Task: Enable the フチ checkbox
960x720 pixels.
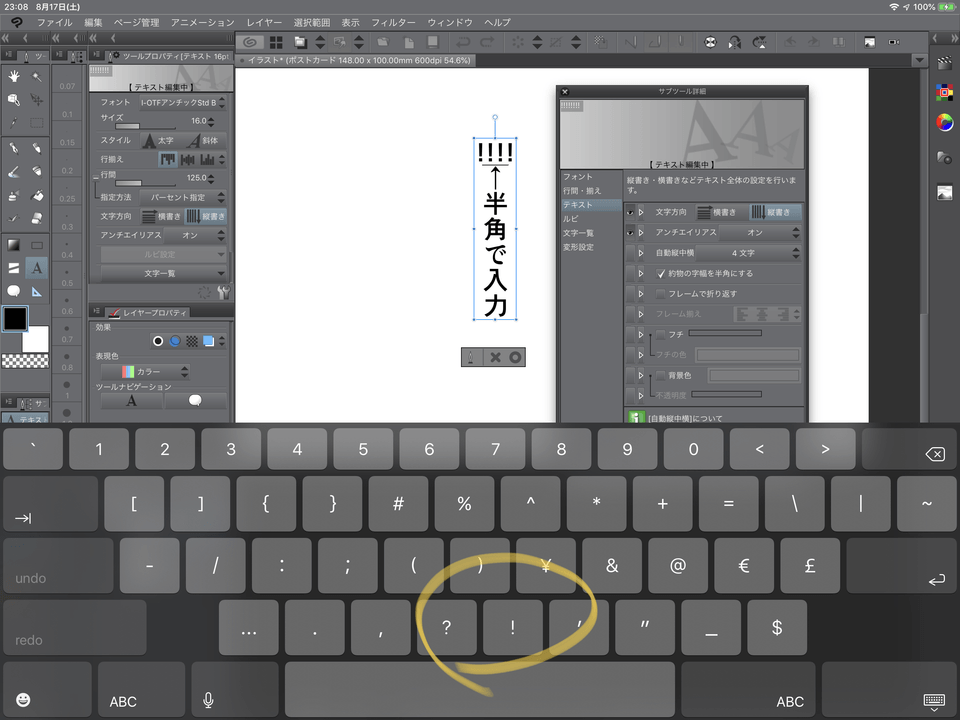Action: point(661,334)
